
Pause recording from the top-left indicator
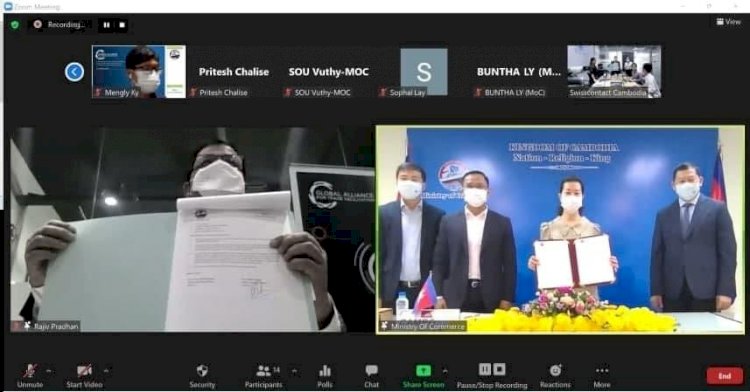pos(106,25)
